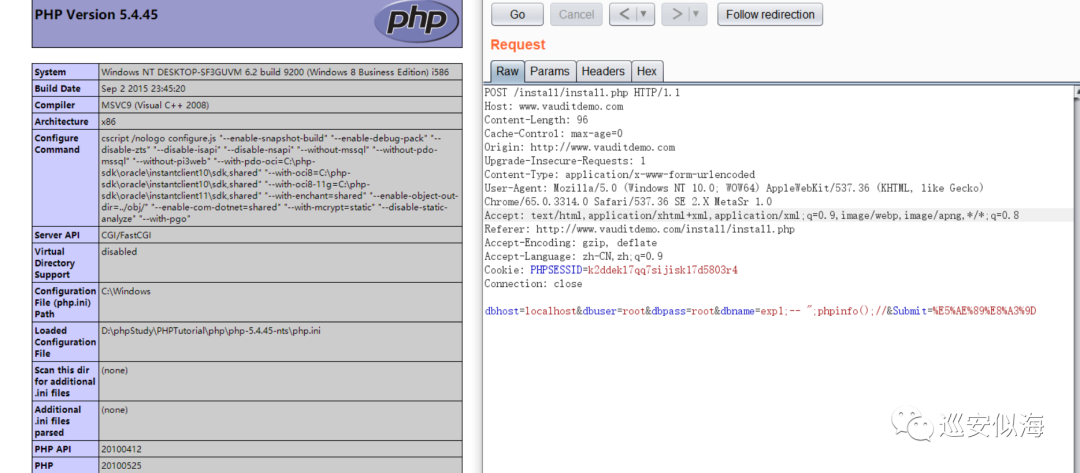Viewport: 1080px width, 473px height.
Task: Click the Request section heading
Action: point(518,45)
